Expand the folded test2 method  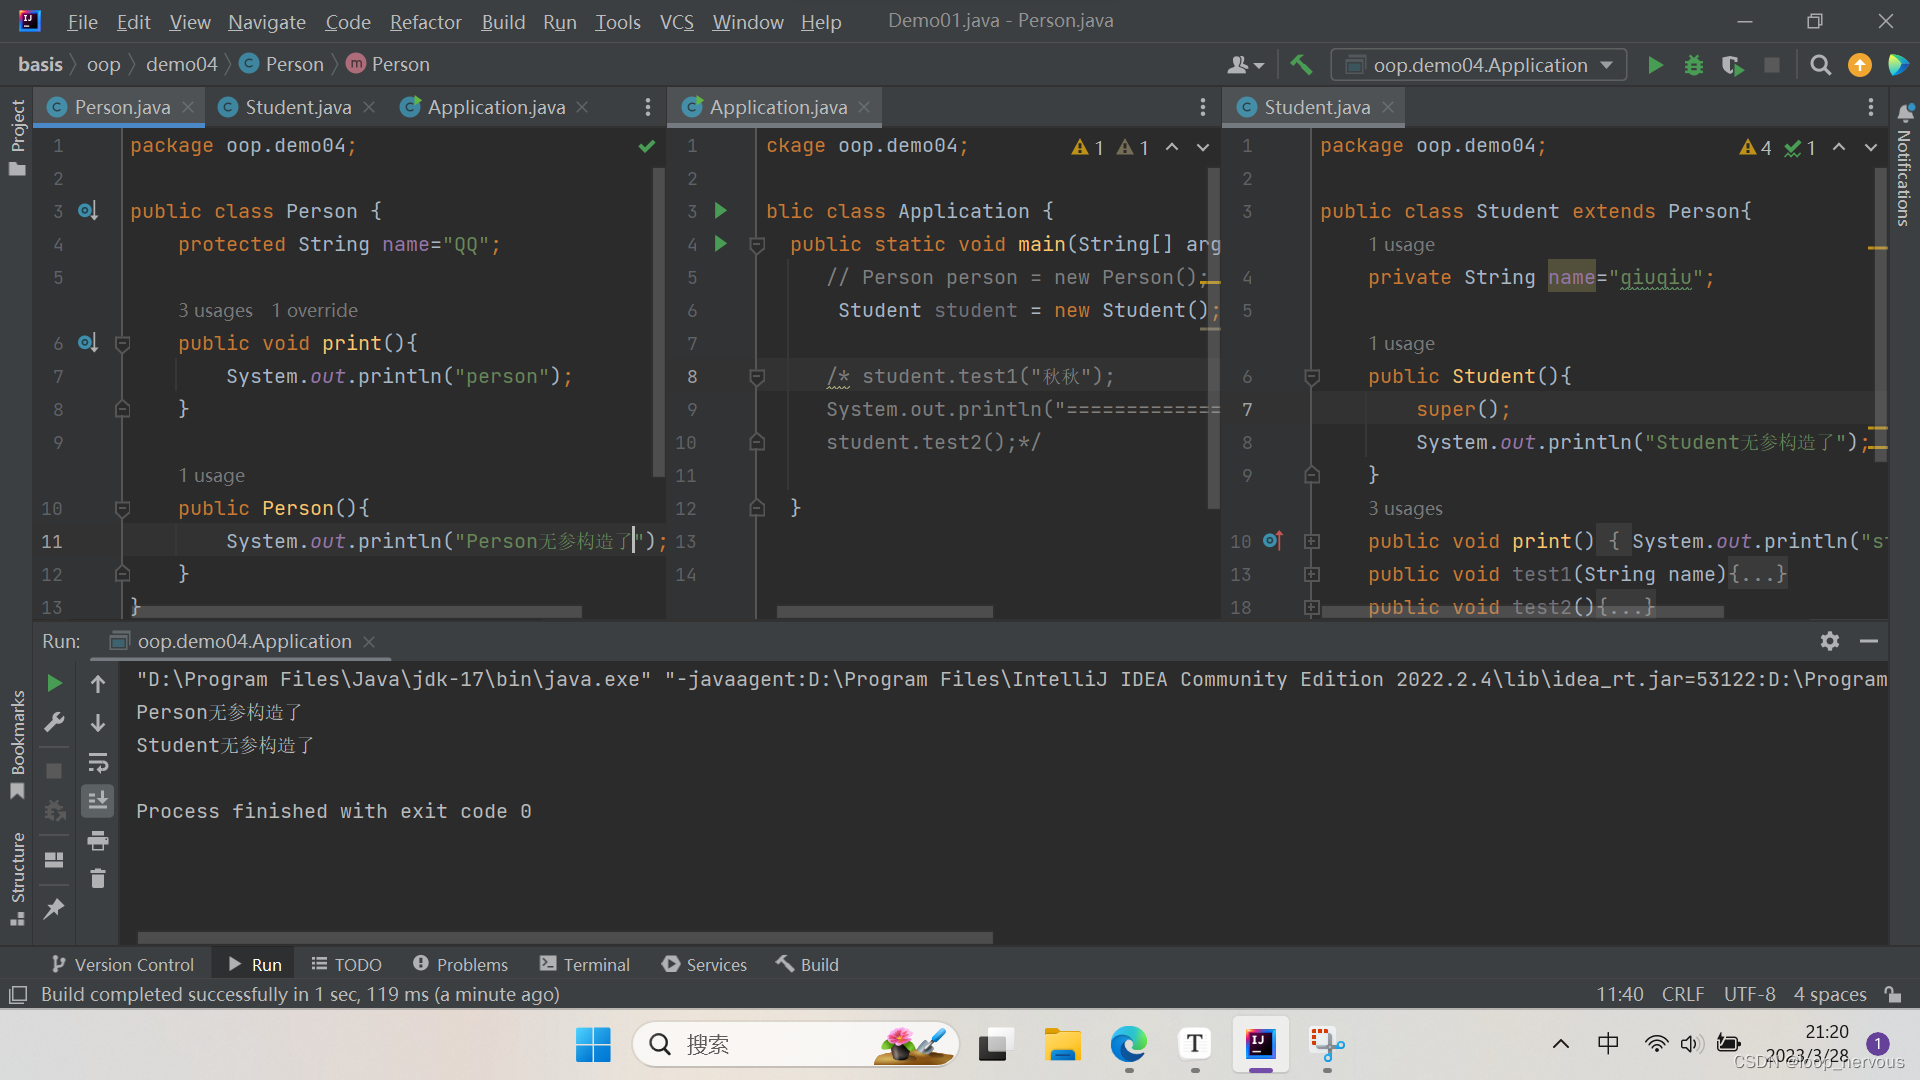[x=1312, y=607]
